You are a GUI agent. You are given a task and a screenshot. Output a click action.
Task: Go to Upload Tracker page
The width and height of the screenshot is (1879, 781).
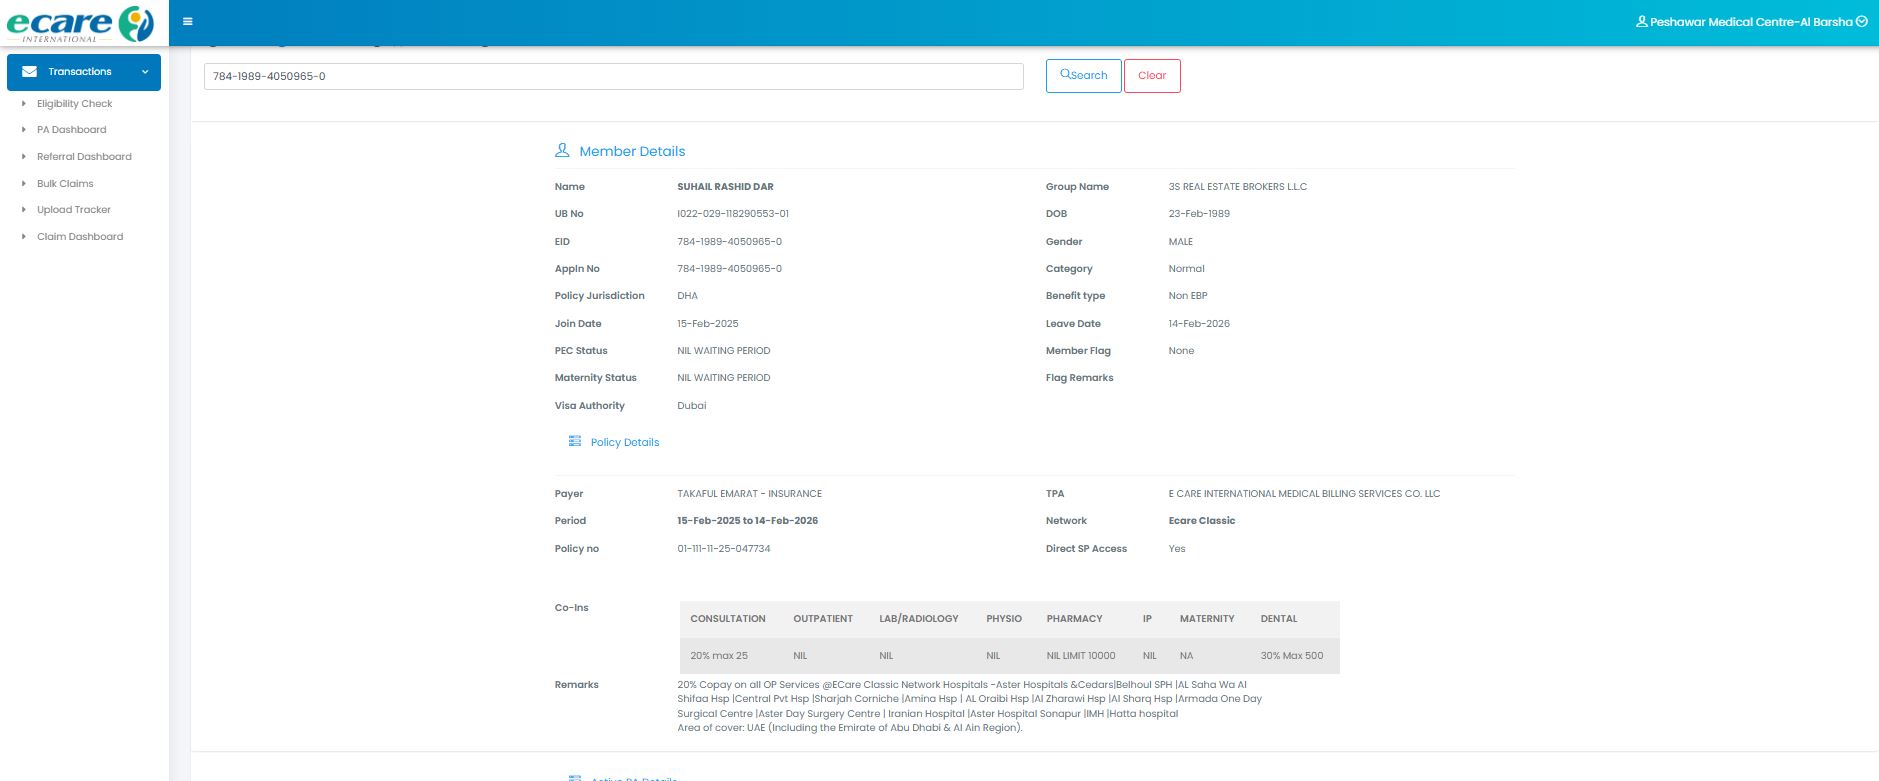74,210
